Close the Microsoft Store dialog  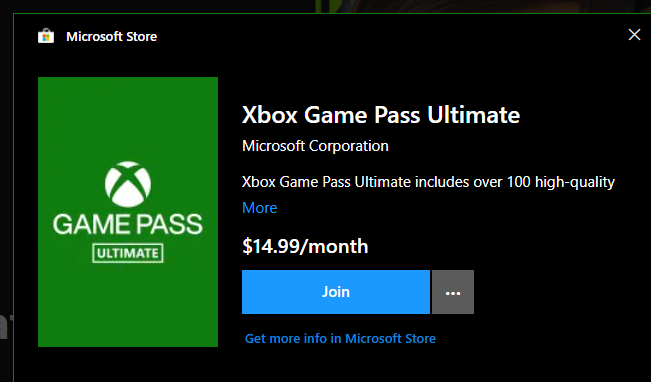click(634, 34)
